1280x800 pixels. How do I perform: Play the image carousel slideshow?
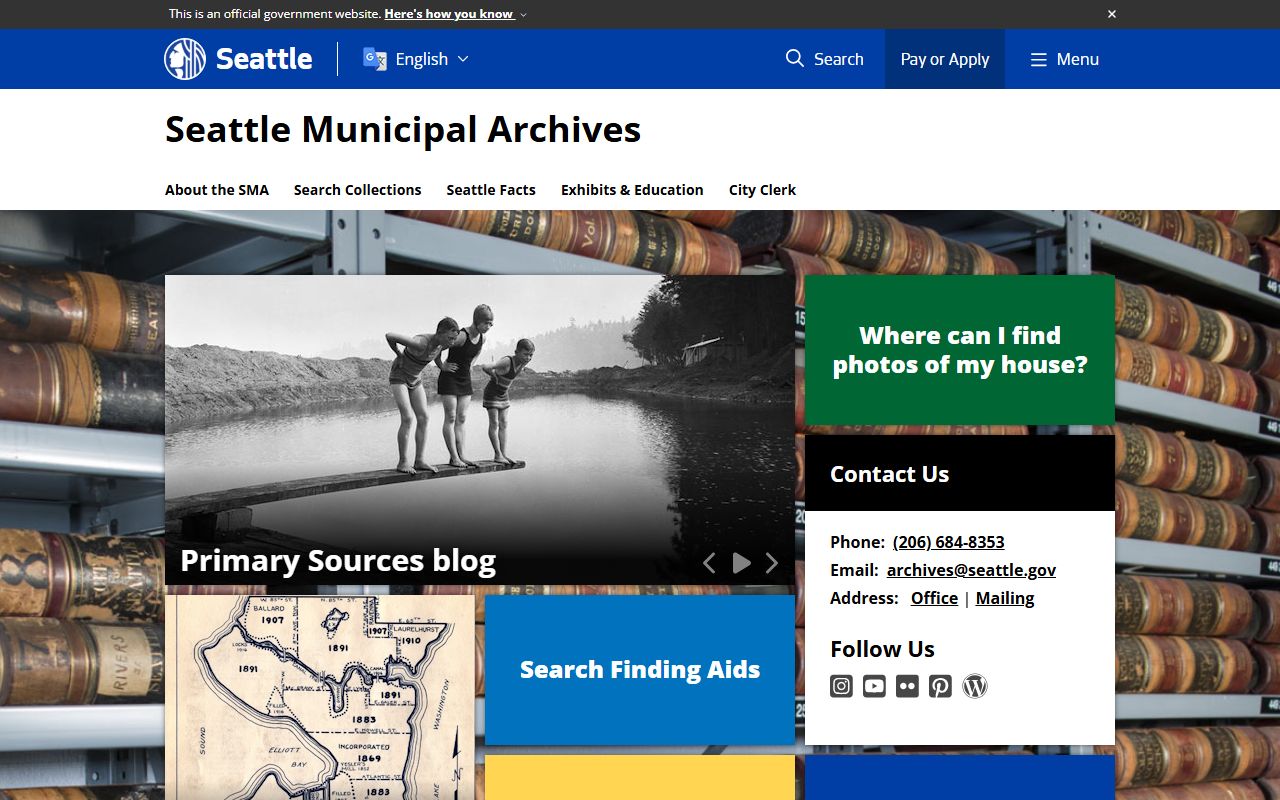click(x=741, y=563)
